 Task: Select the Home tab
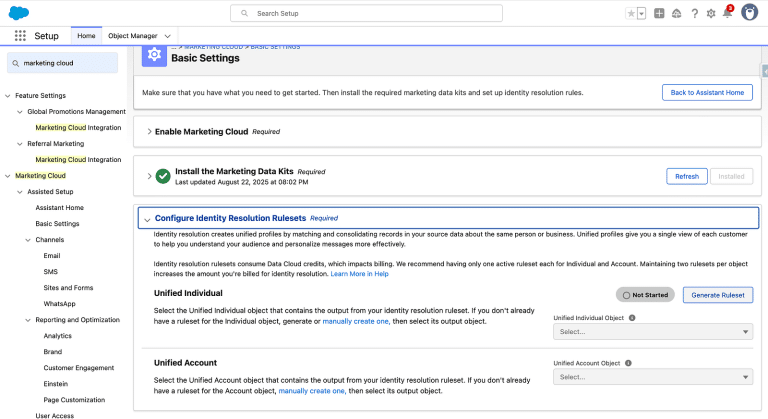pos(86,35)
